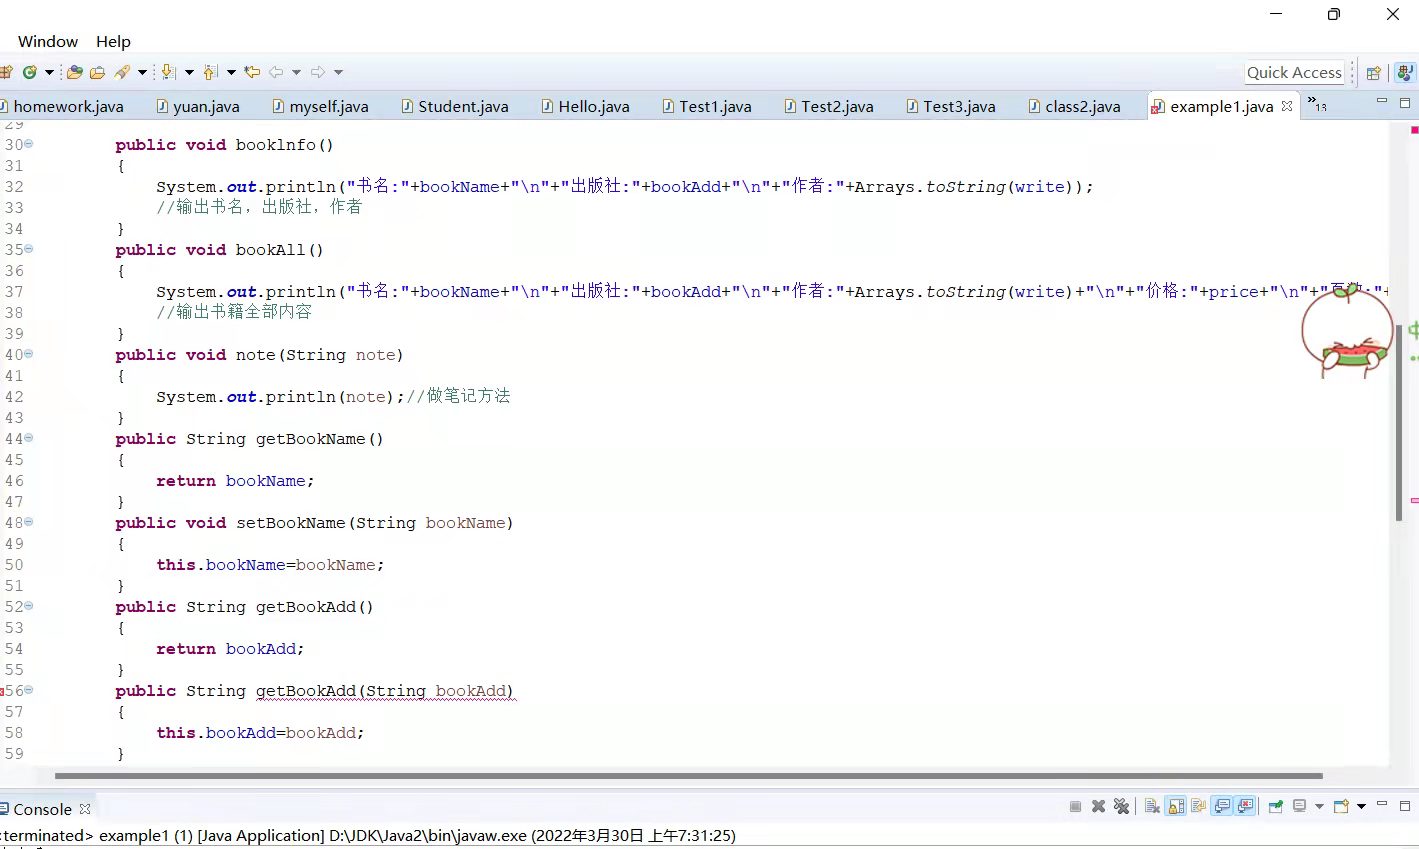This screenshot has width=1419, height=849.
Task: Navigate back using the Back arrow icon
Action: click(x=275, y=72)
